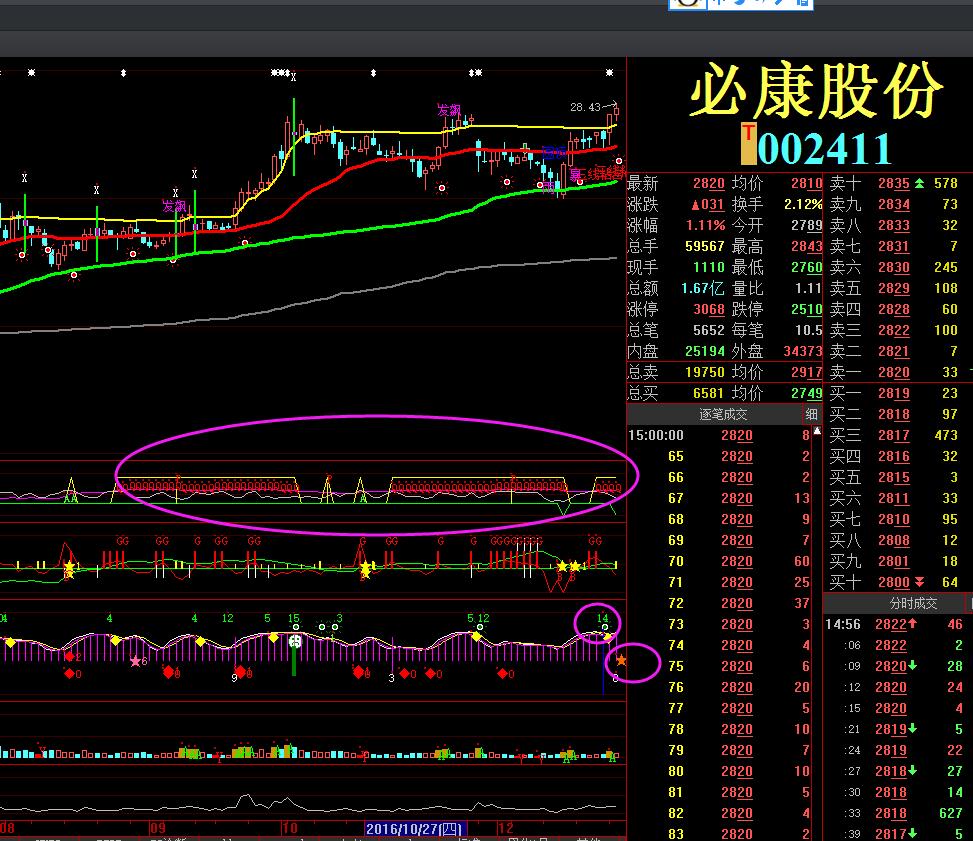Screen dimensions: 973x841
Task: Select the 分时成交 panel header
Action: point(913,603)
